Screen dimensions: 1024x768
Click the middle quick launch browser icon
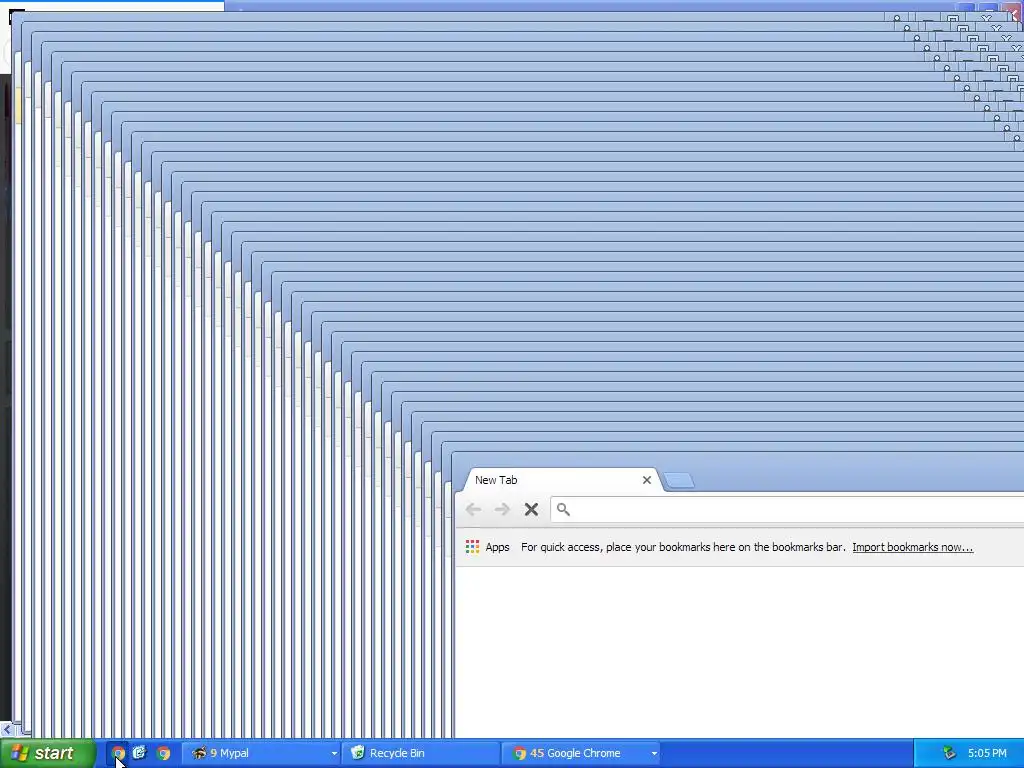click(140, 753)
